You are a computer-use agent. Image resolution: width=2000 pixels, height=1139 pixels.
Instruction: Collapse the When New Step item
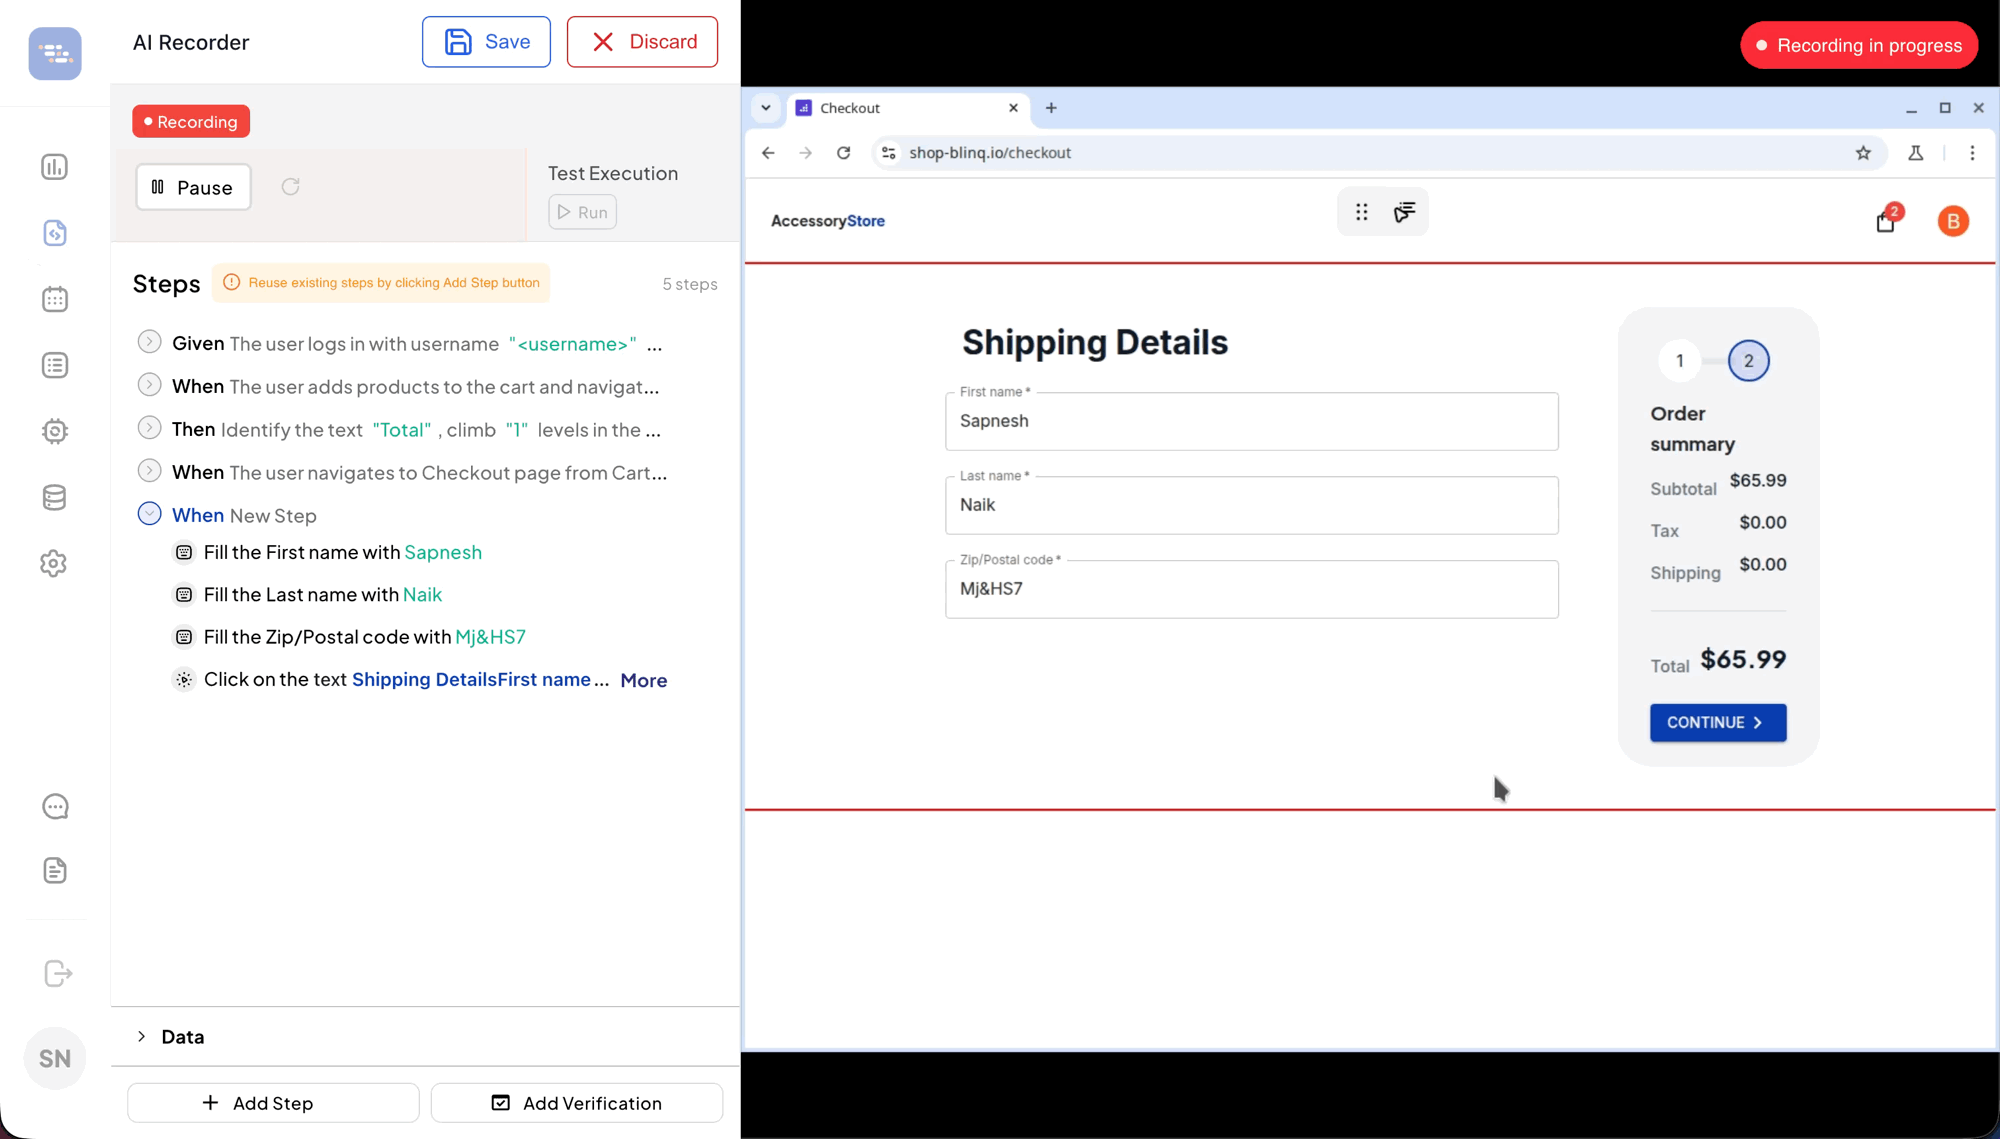click(x=149, y=514)
